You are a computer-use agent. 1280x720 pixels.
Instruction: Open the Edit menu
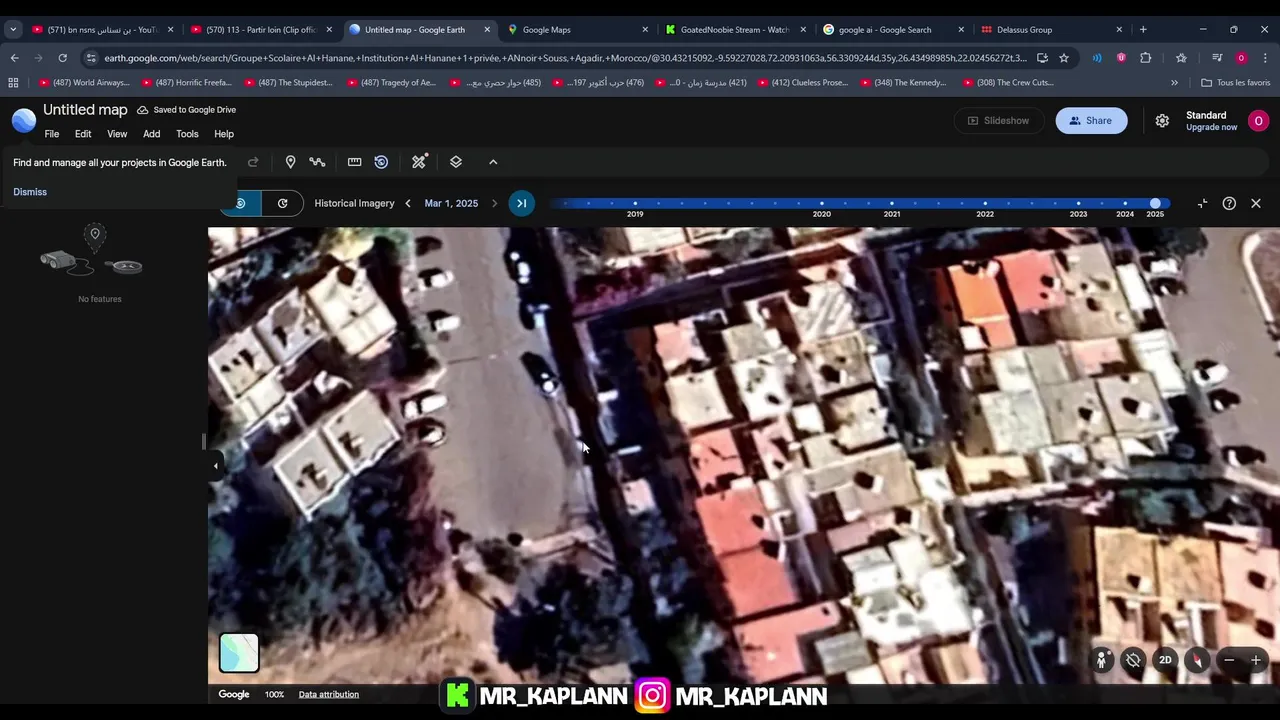point(83,134)
